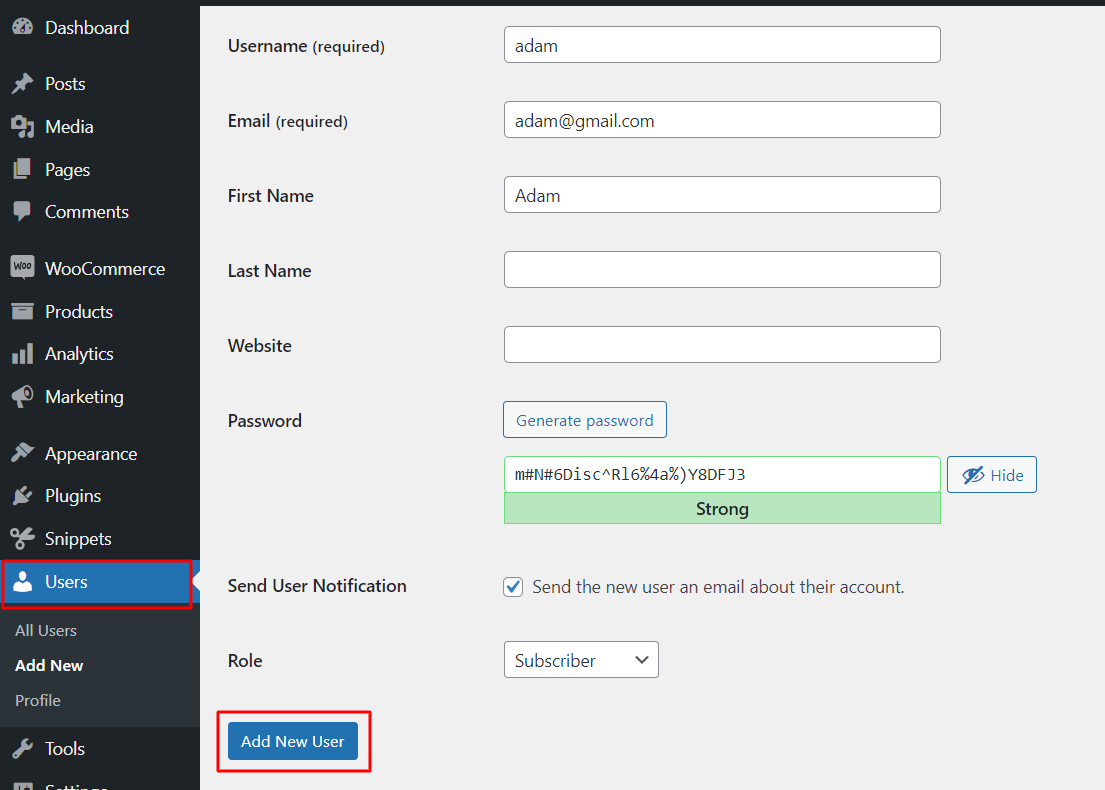This screenshot has width=1105, height=790.
Task: Click the WooCommerce Woo logo icon
Action: (22, 268)
